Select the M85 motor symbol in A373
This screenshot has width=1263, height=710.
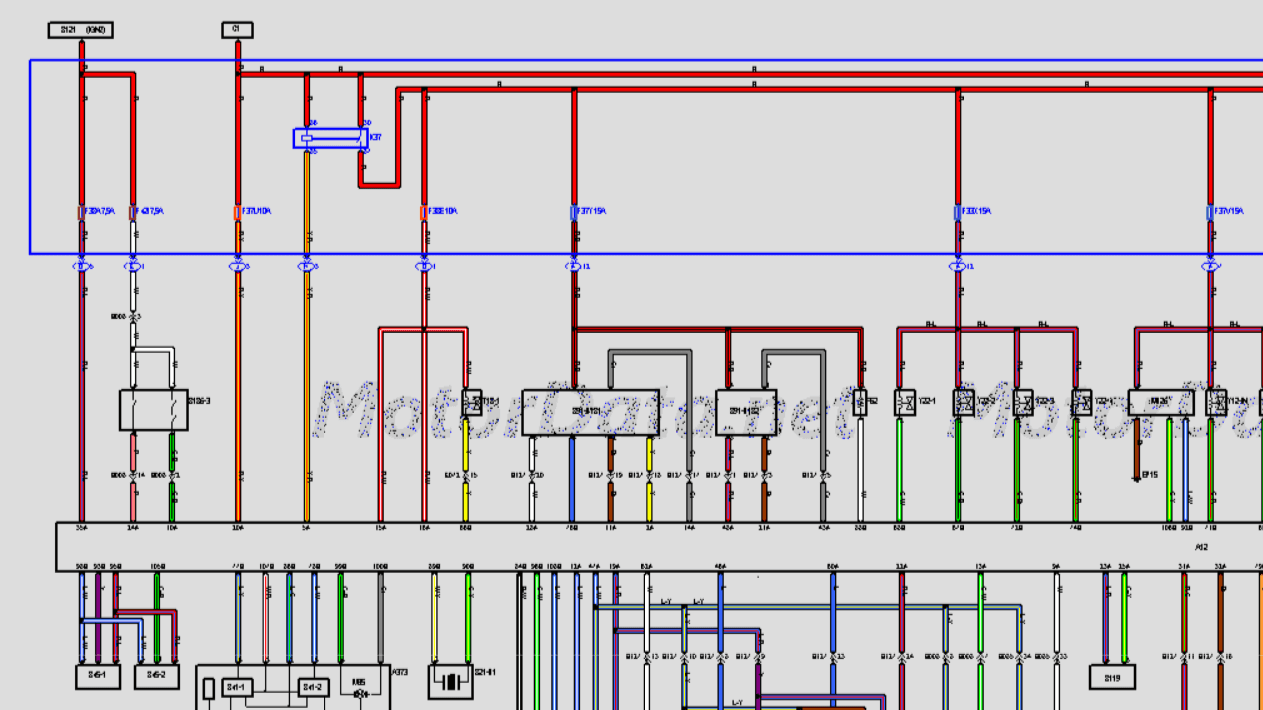(x=360, y=688)
